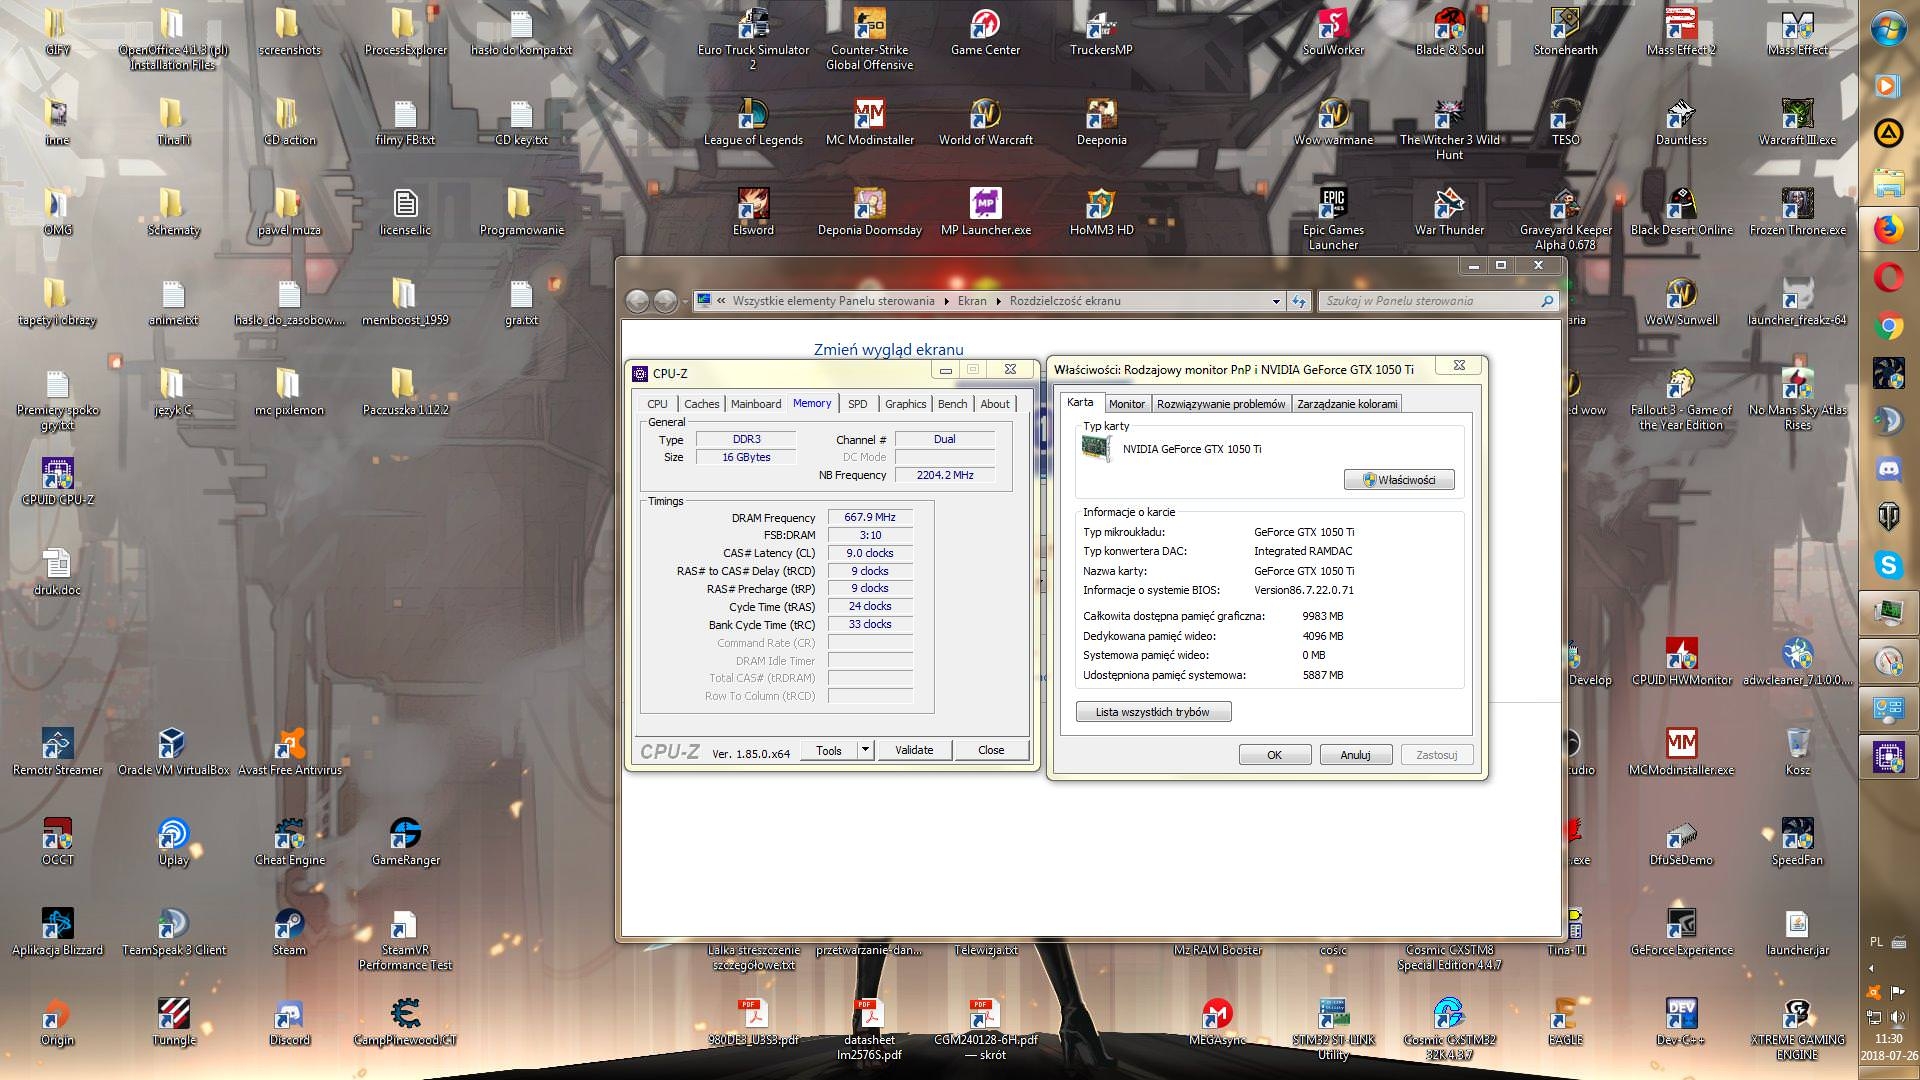Select the GeForce Experience icon
The width and height of the screenshot is (1920, 1080).
(x=1681, y=932)
